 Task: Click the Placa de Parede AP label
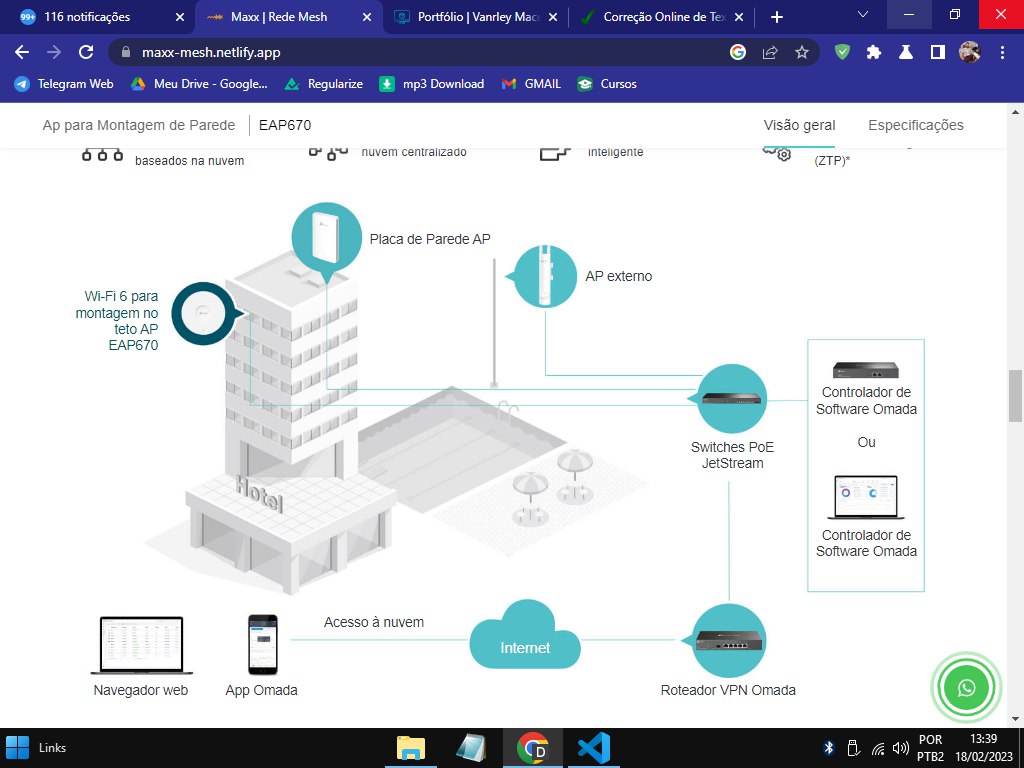pos(430,239)
